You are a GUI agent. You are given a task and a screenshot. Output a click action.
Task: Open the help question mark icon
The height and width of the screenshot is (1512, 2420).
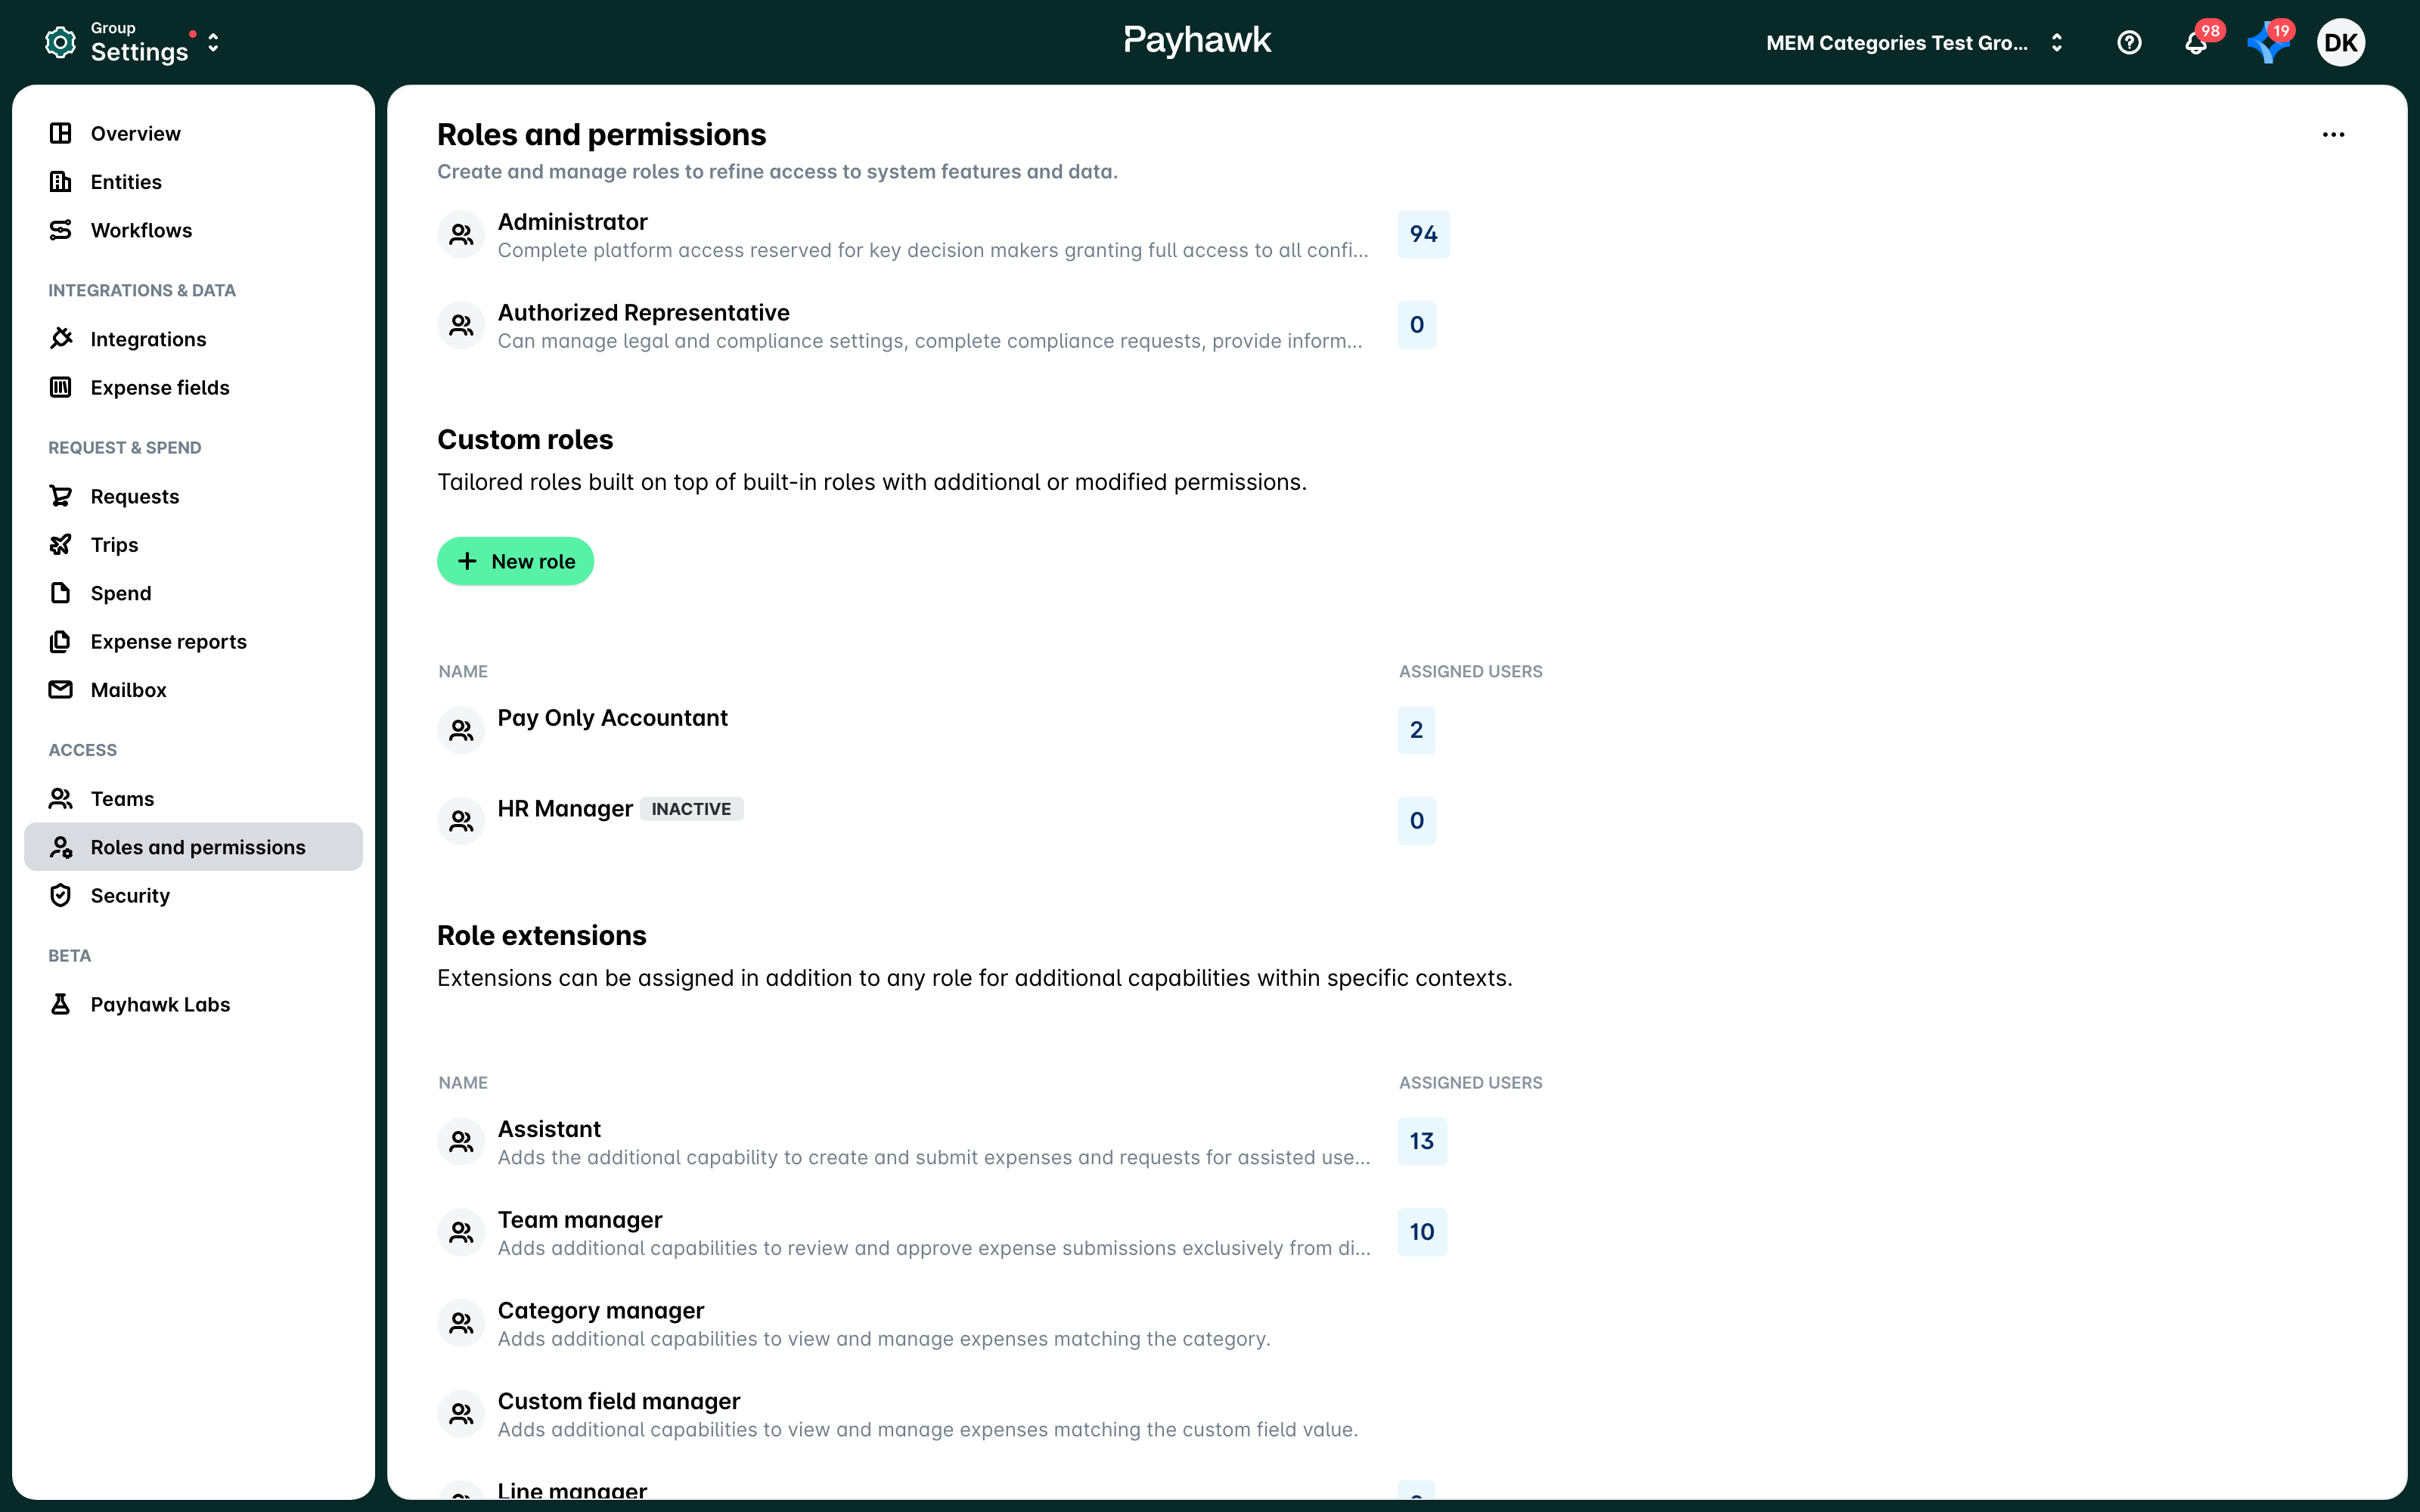2129,42
